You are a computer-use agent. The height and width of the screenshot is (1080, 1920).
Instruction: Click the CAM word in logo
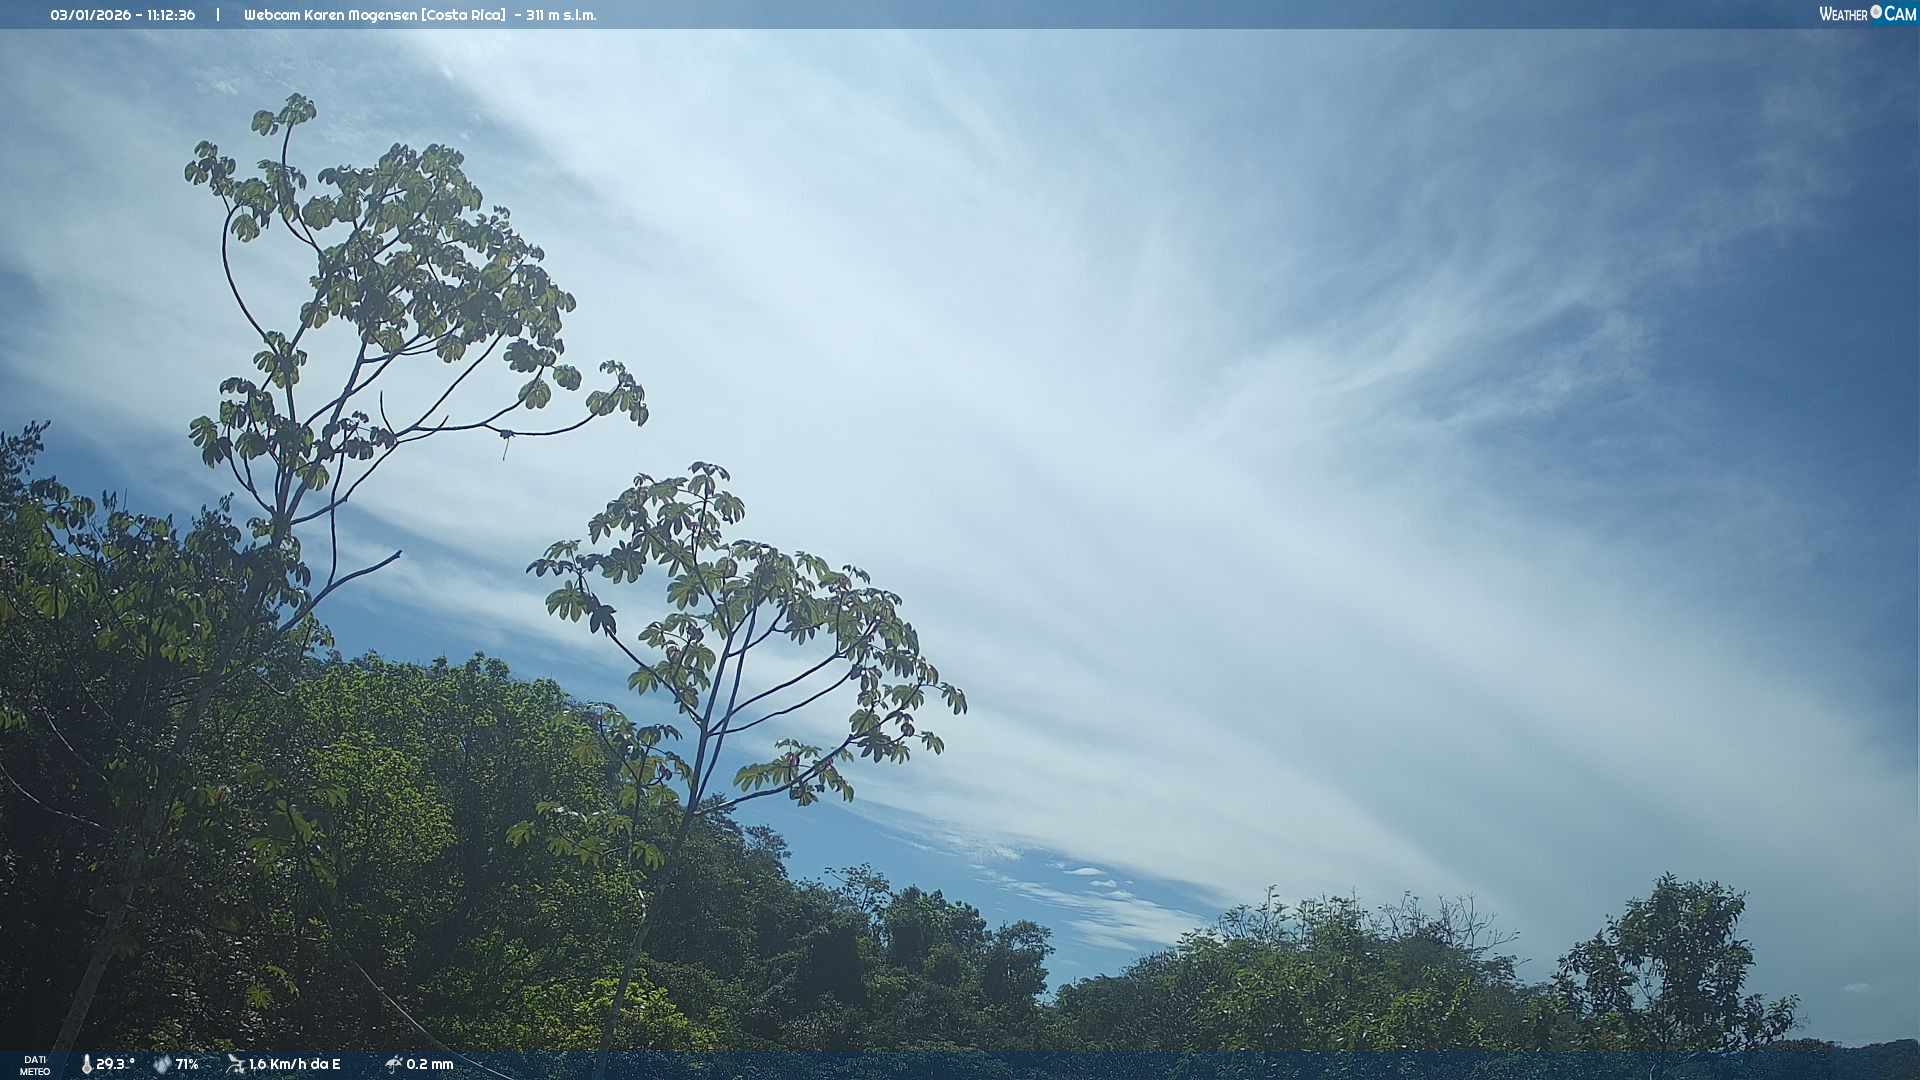pos(1900,14)
